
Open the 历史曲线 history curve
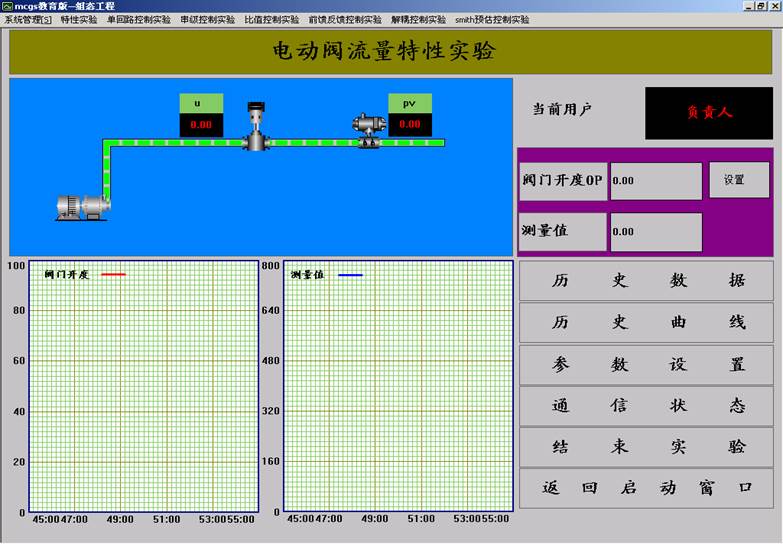(646, 323)
